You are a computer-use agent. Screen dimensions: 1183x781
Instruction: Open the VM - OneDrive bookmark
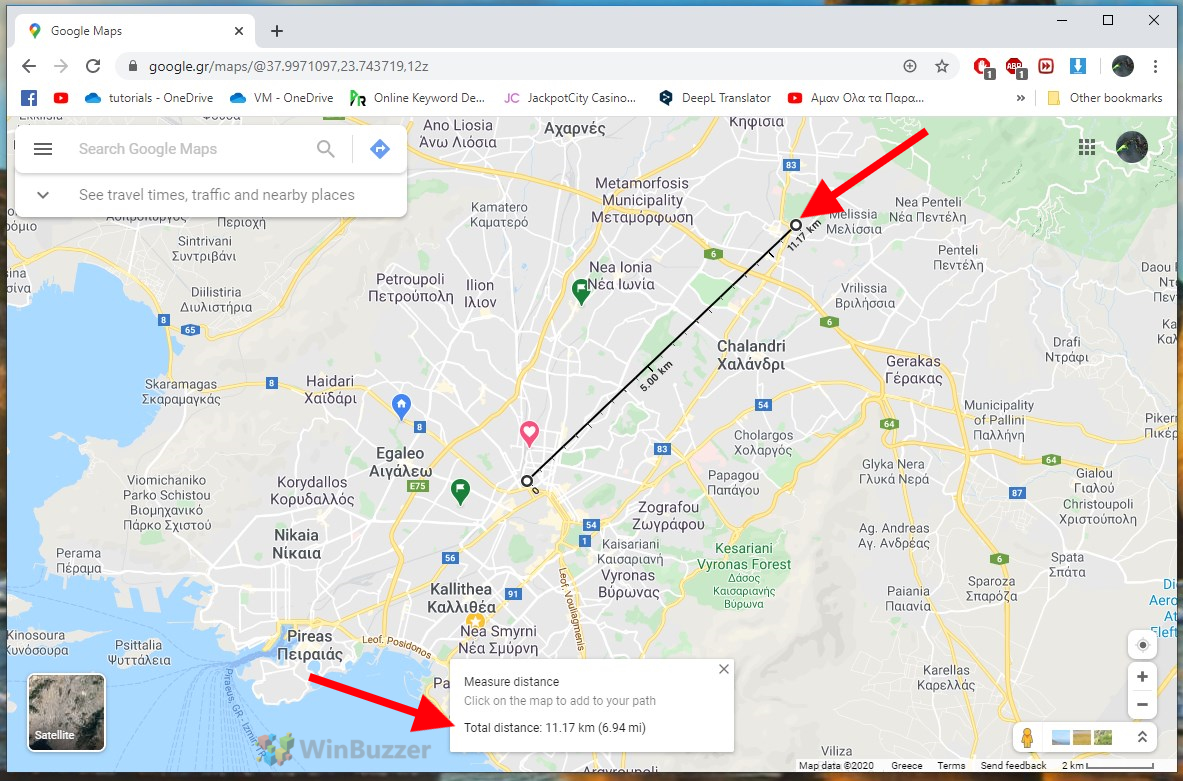(x=281, y=98)
